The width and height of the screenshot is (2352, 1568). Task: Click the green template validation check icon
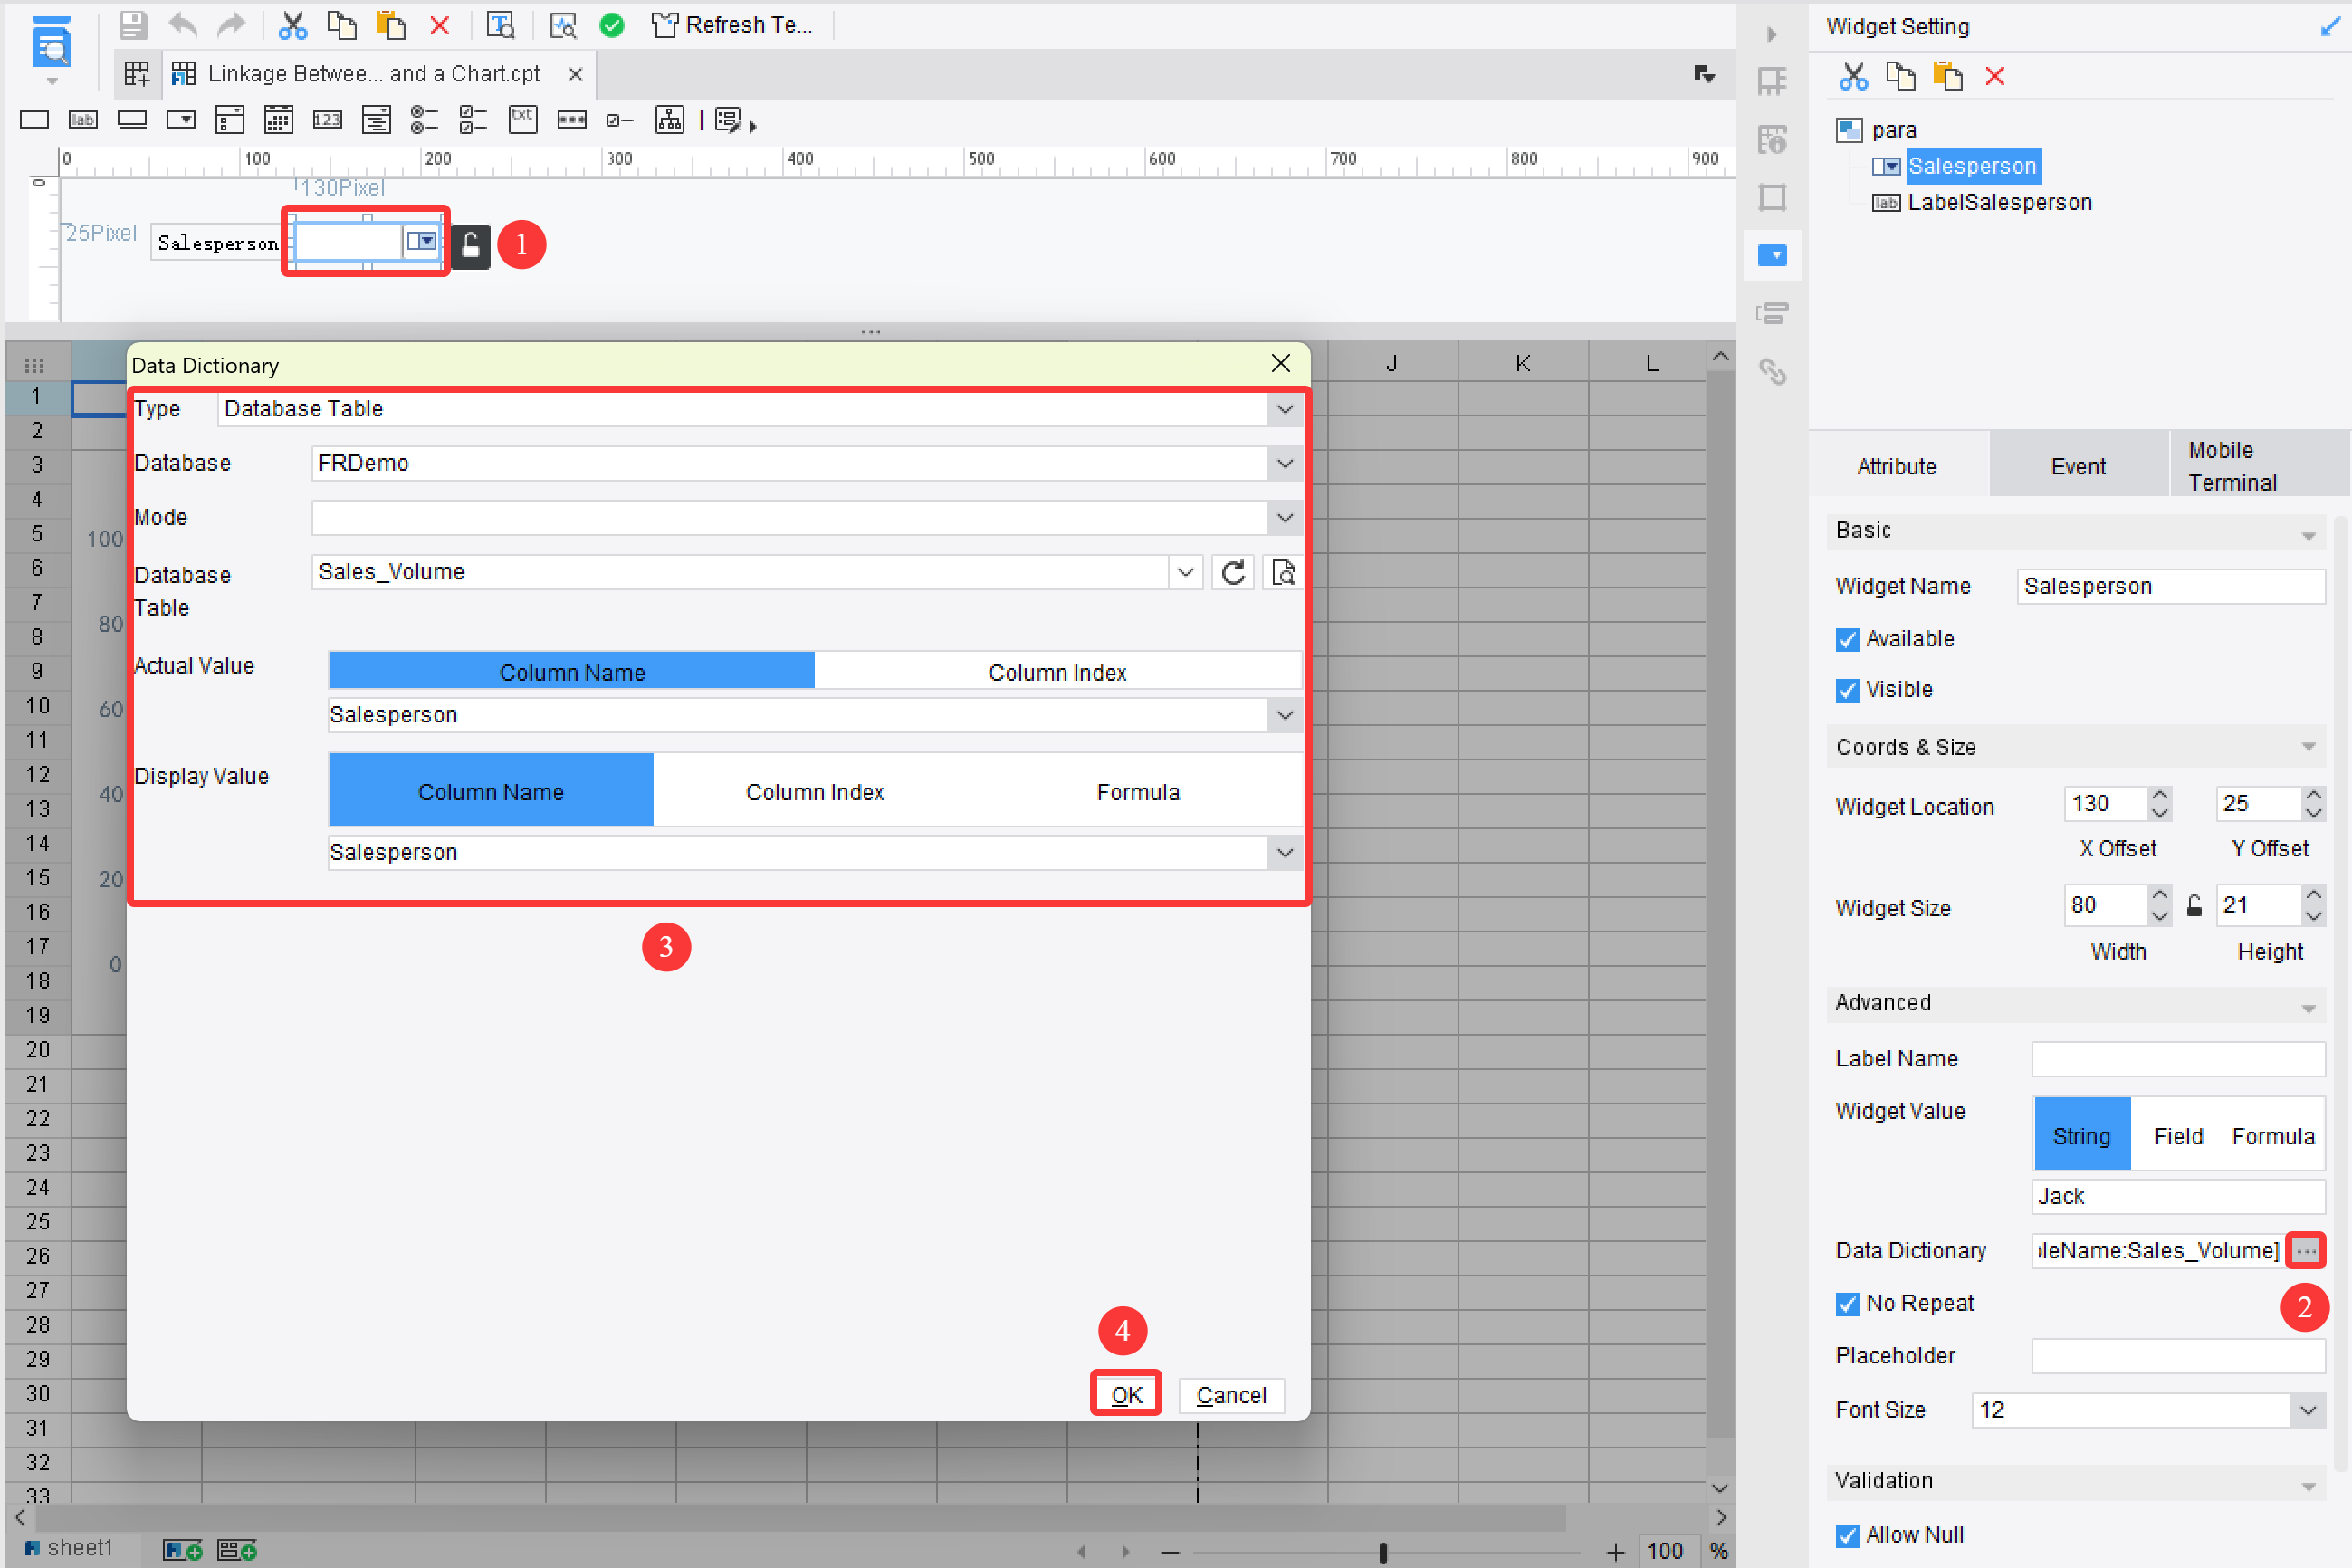click(613, 25)
